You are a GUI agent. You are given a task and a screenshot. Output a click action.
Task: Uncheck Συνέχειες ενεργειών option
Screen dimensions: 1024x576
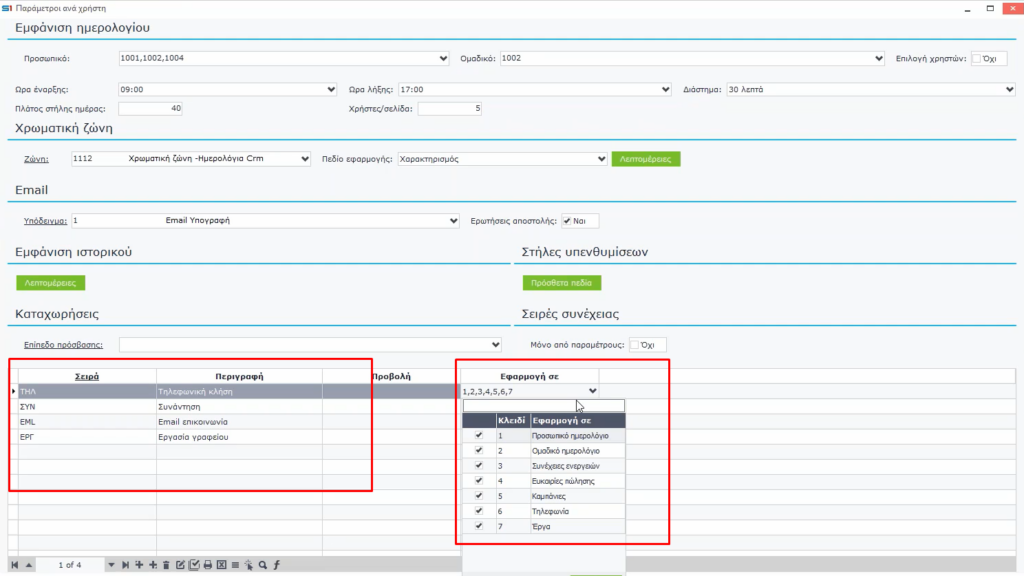pyautogui.click(x=479, y=466)
